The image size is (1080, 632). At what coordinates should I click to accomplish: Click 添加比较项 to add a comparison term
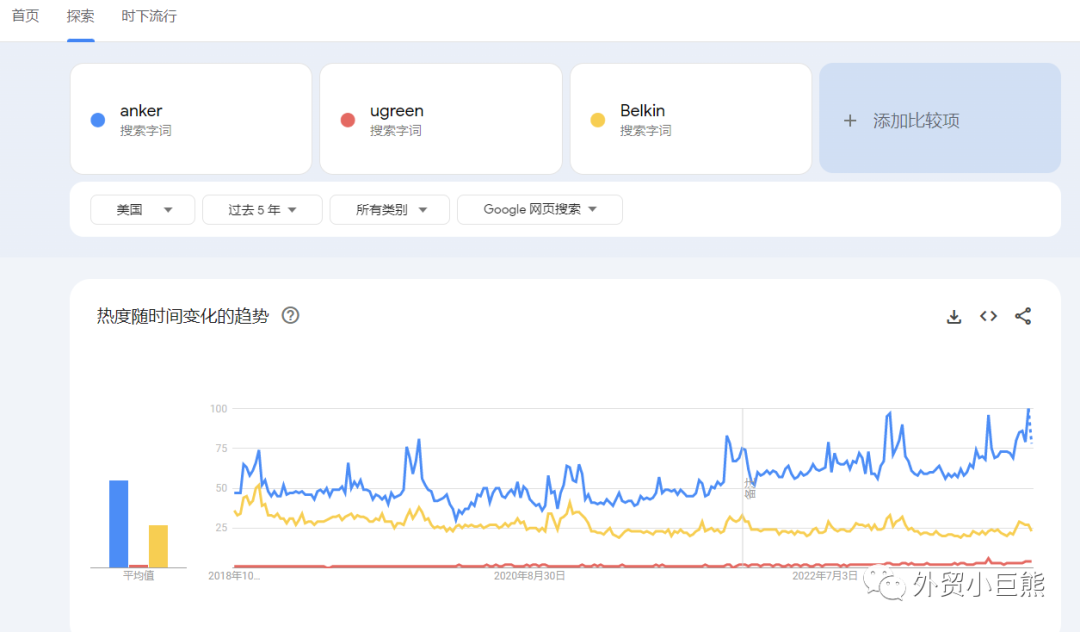[x=939, y=118]
